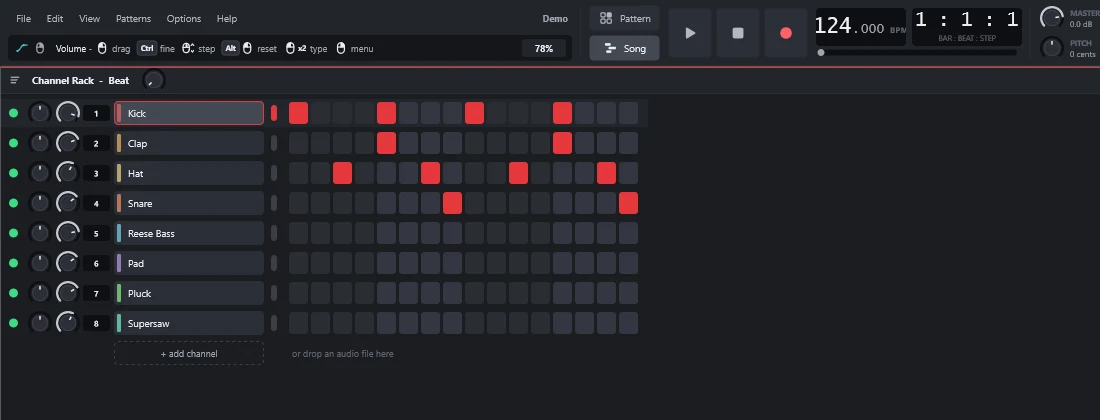Click the Clap channel selector light
This screenshot has width=1100, height=420.
pos(274,143)
